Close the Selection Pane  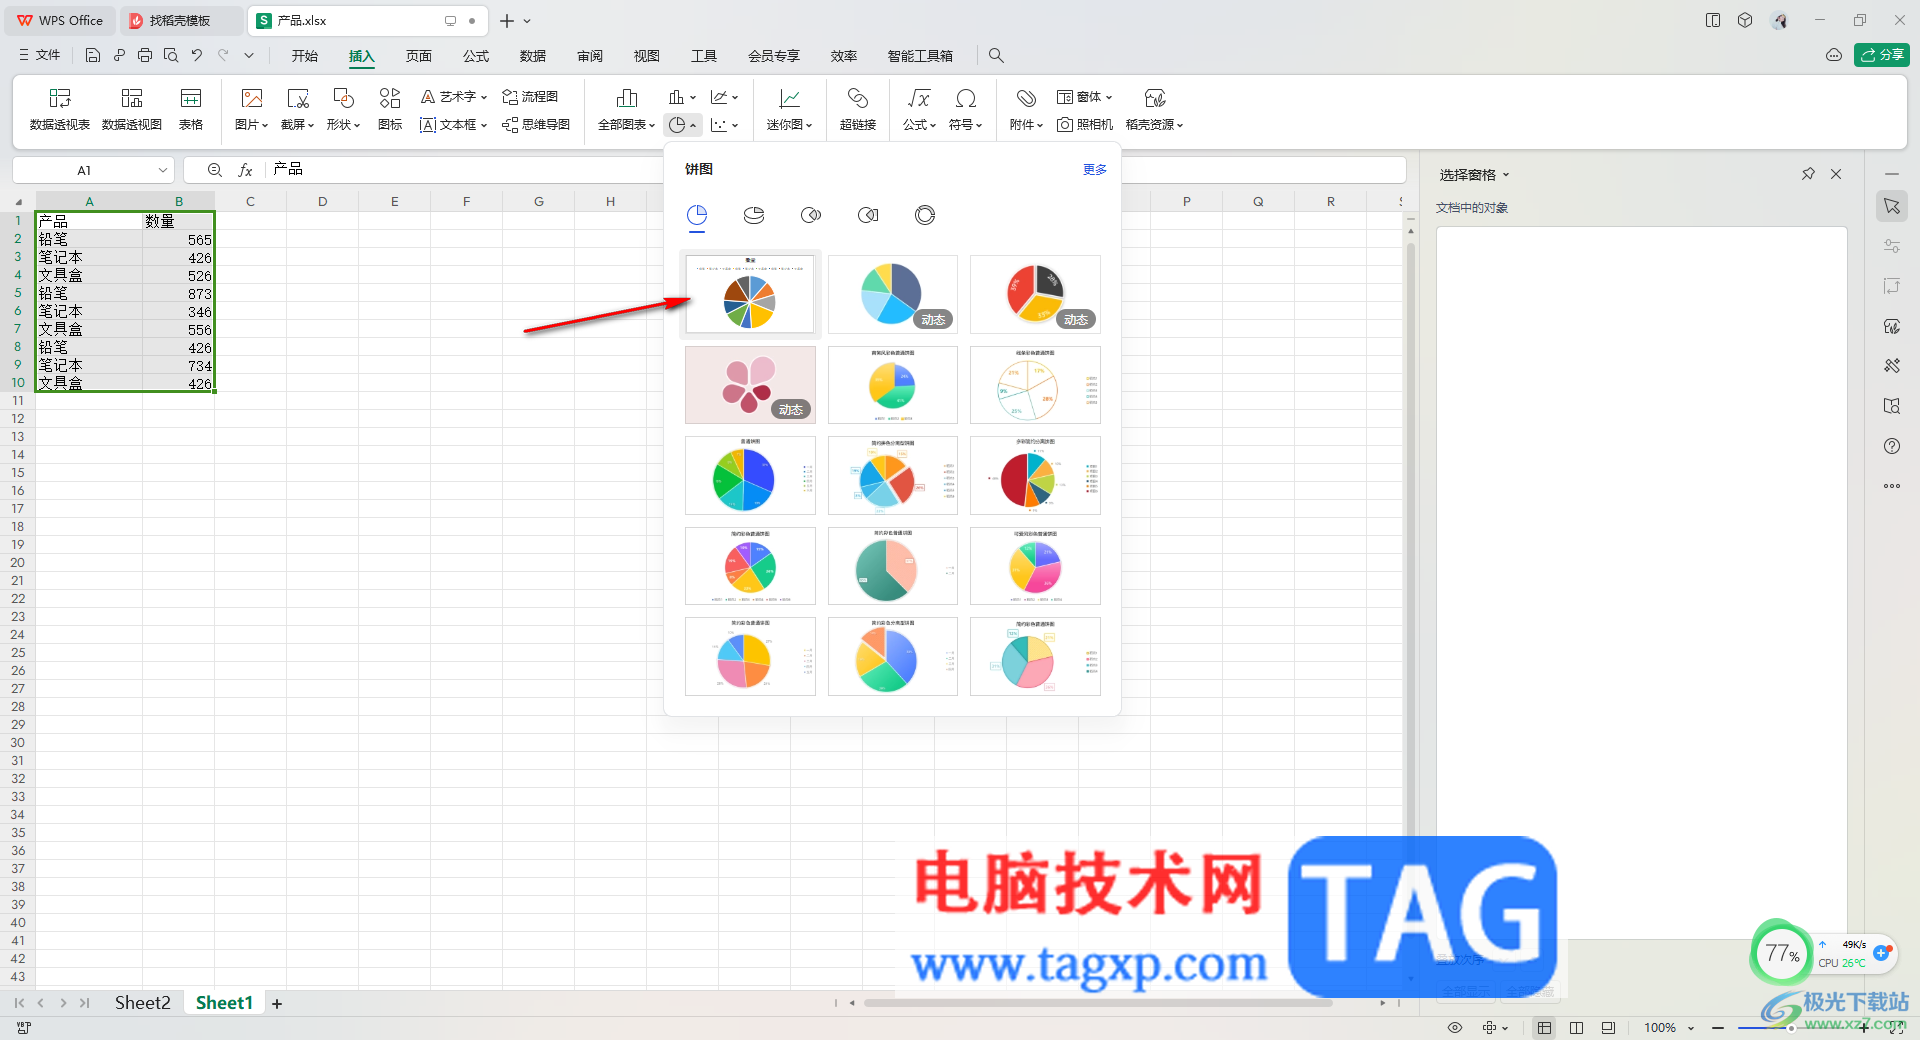[x=1836, y=174]
